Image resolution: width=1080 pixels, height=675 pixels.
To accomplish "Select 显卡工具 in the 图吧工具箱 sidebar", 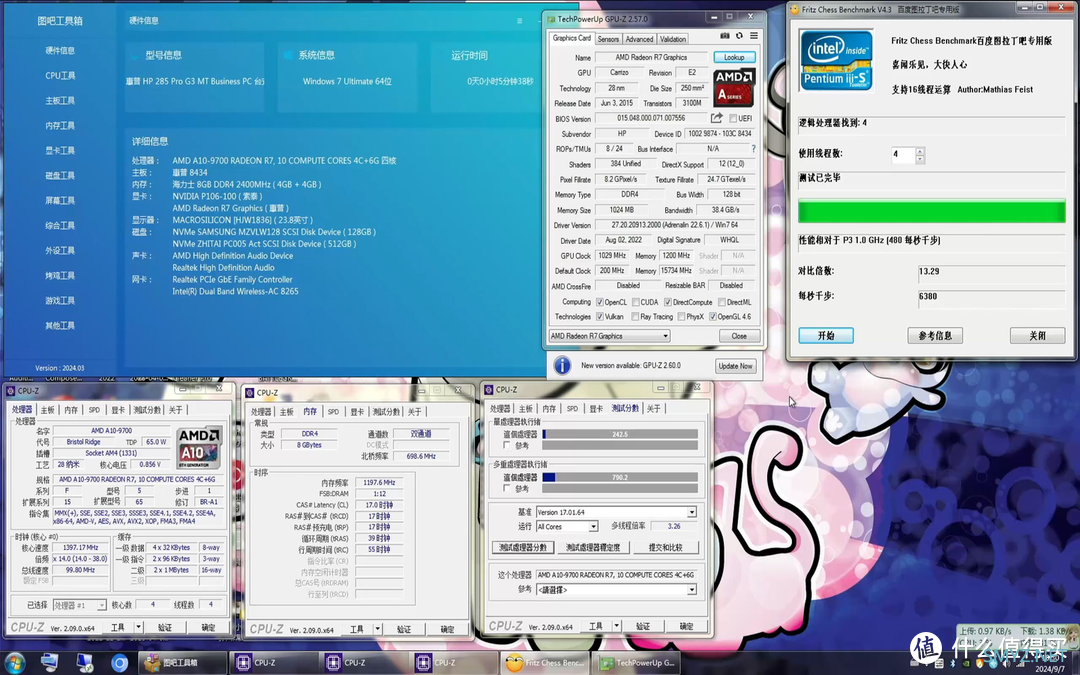I will tap(60, 151).
